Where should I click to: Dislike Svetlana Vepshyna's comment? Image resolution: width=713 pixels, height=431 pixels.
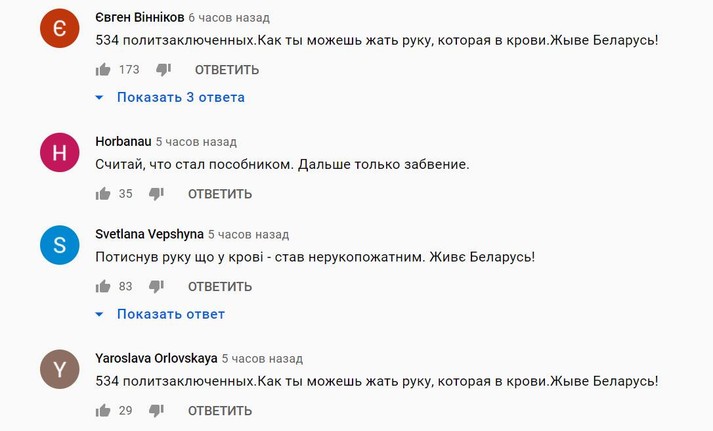[x=156, y=287]
